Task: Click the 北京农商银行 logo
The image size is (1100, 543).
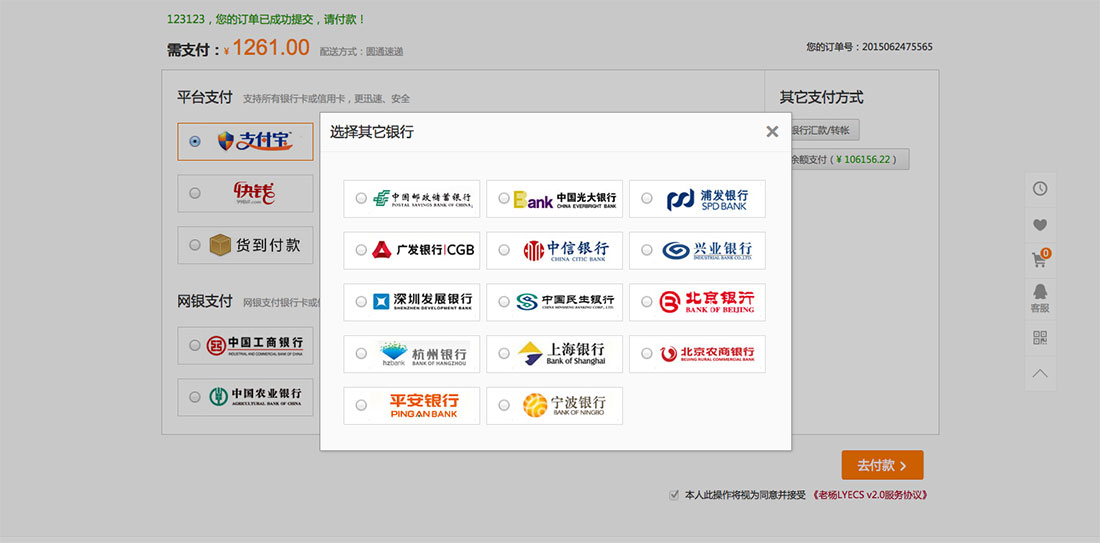Action: coord(707,354)
